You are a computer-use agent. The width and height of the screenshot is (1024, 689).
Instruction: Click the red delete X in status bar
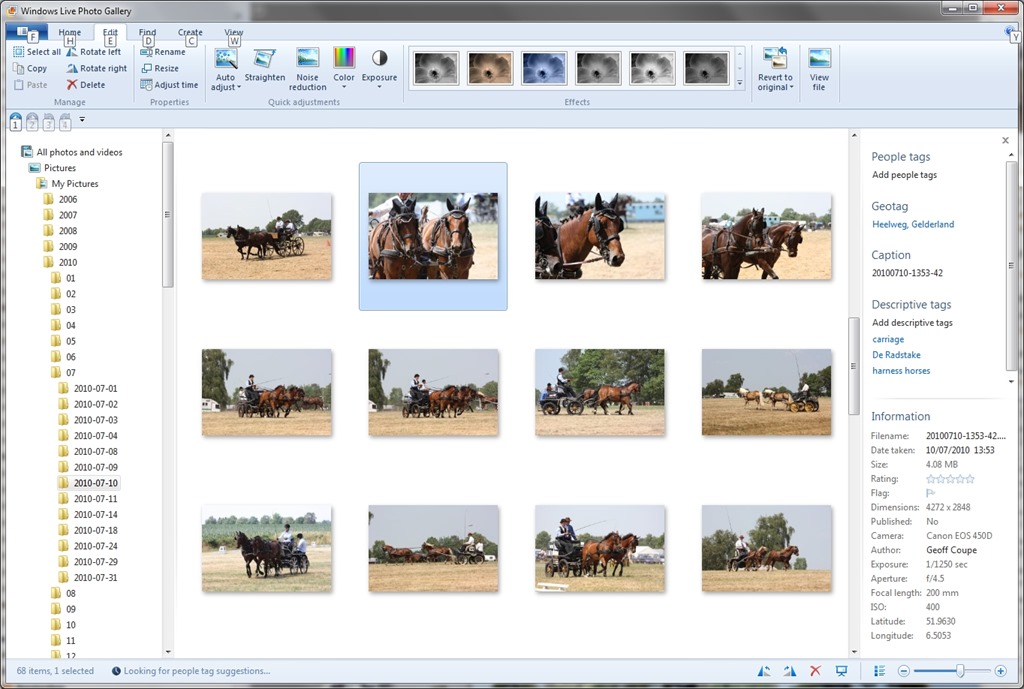pyautogui.click(x=815, y=671)
